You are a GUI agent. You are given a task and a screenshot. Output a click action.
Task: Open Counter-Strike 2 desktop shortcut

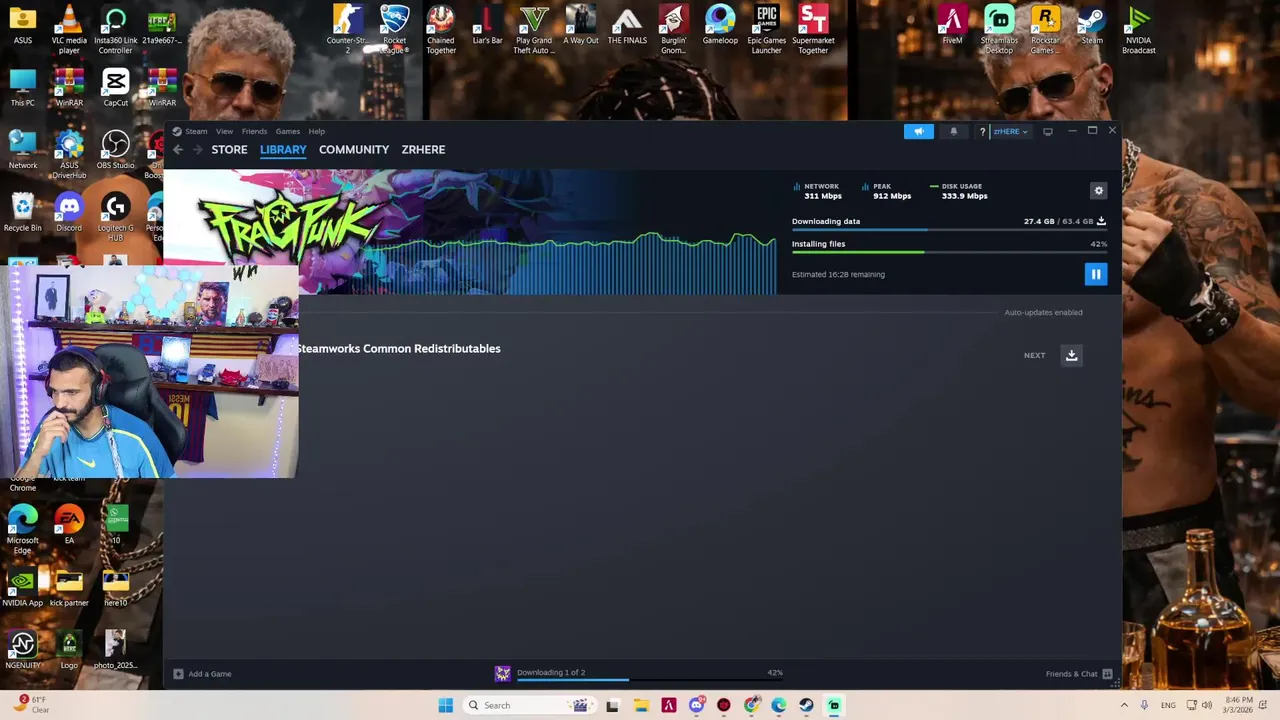[348, 30]
